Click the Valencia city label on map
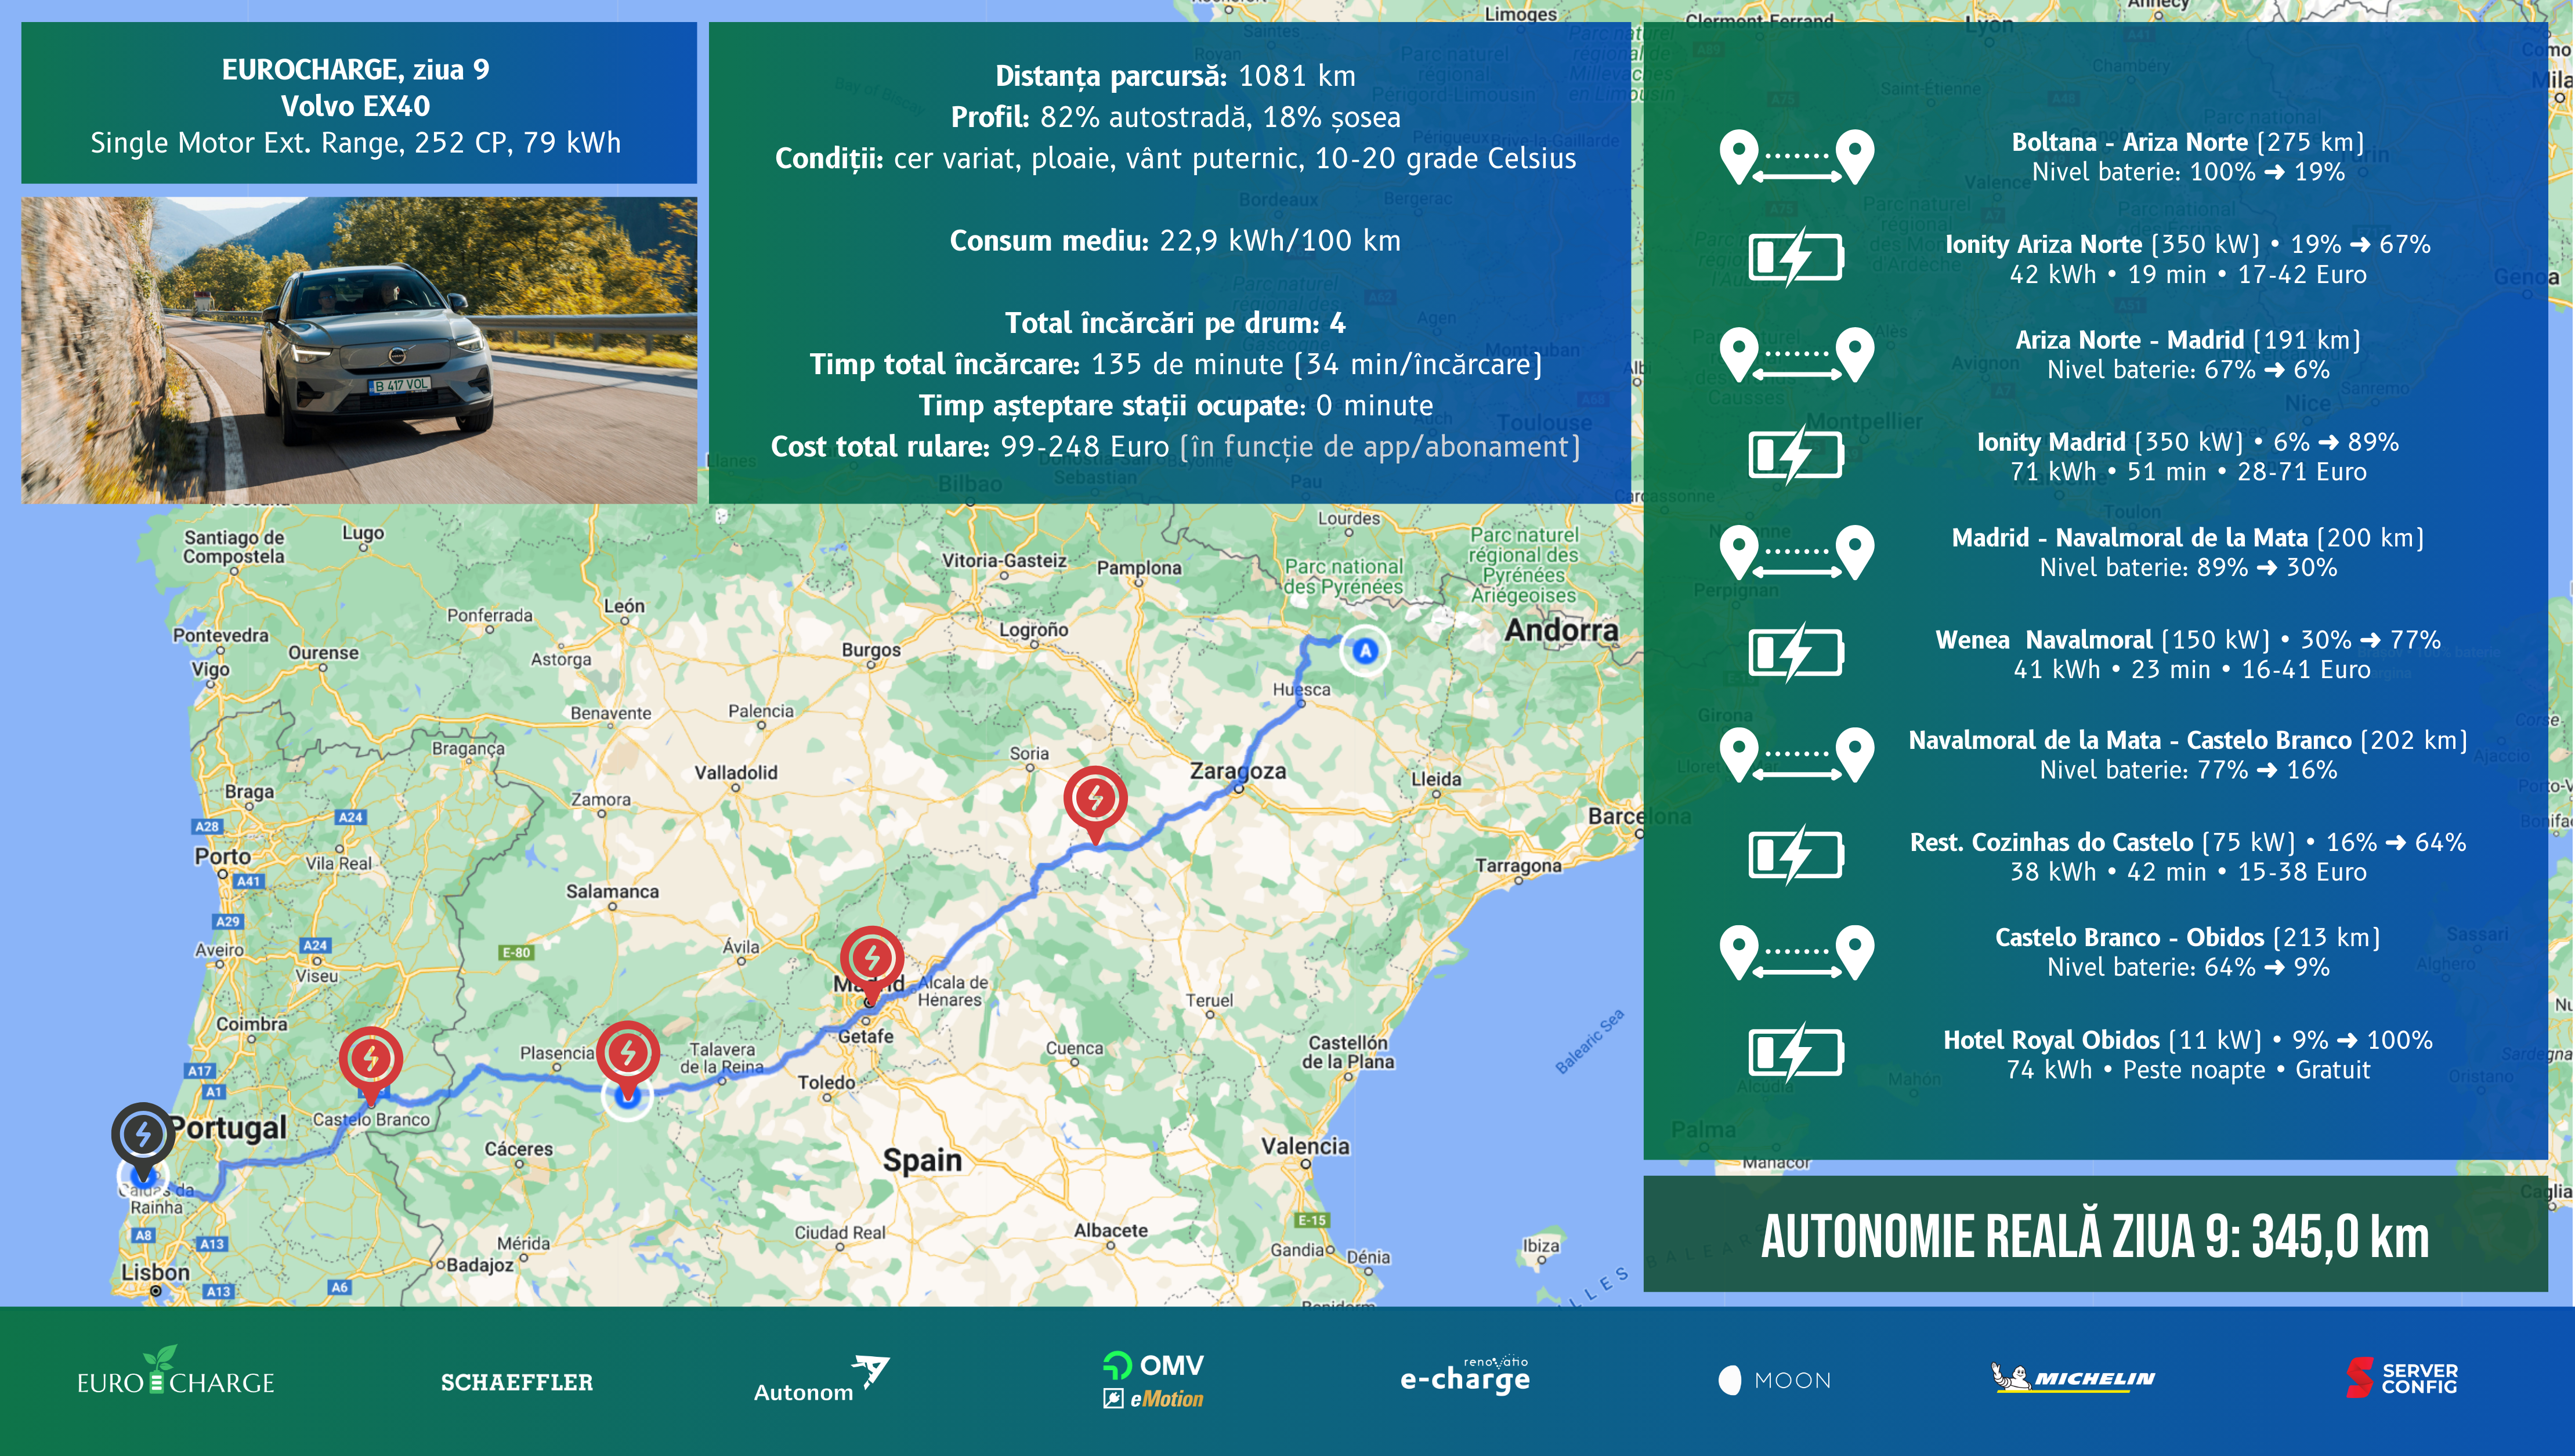The image size is (2575, 1456). [1305, 1146]
